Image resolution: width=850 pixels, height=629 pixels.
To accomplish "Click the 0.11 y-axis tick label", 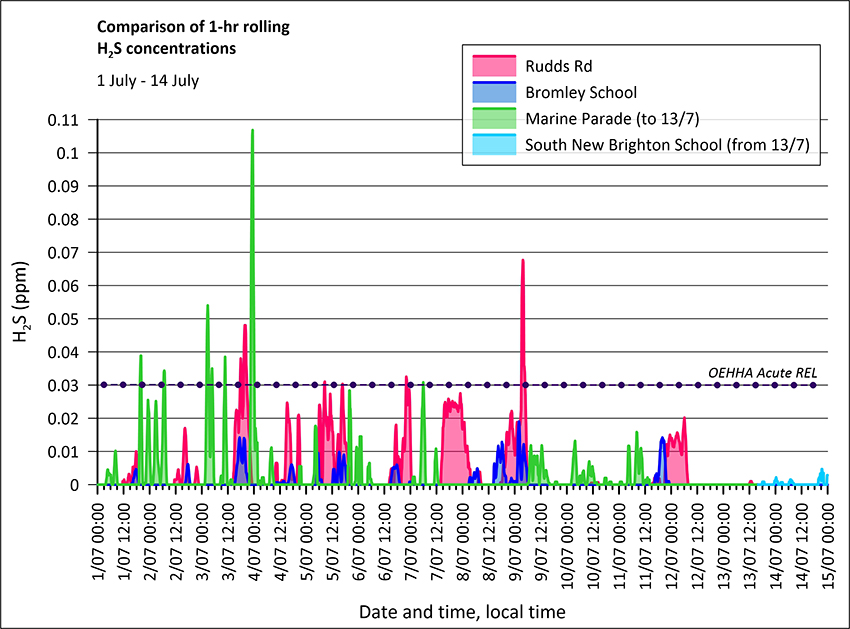I will pyautogui.click(x=66, y=120).
